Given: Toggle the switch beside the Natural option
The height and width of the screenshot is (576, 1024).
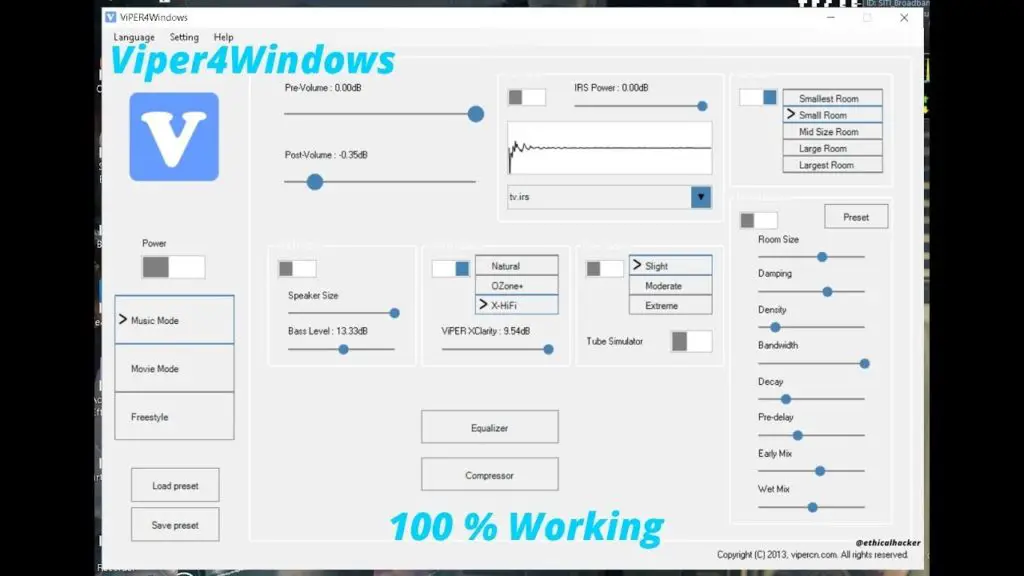Looking at the screenshot, I should (451, 268).
